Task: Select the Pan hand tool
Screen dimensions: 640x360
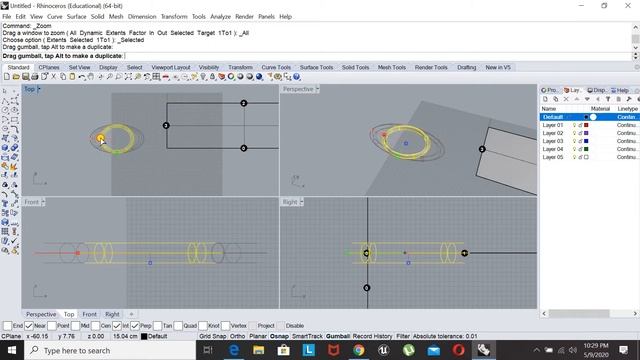Action: tap(91, 76)
